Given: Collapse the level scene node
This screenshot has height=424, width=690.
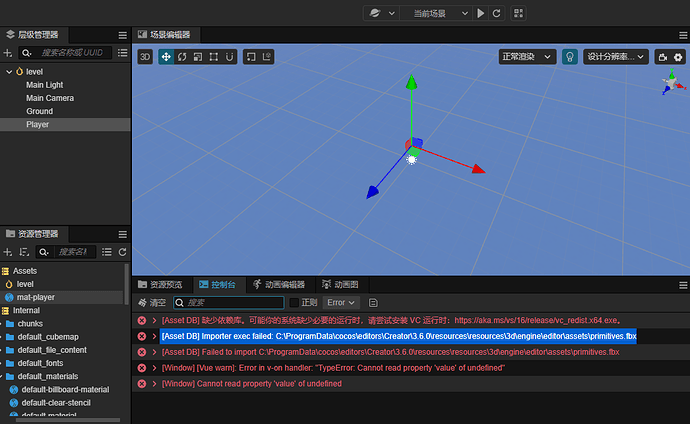Looking at the screenshot, I should coord(9,72).
